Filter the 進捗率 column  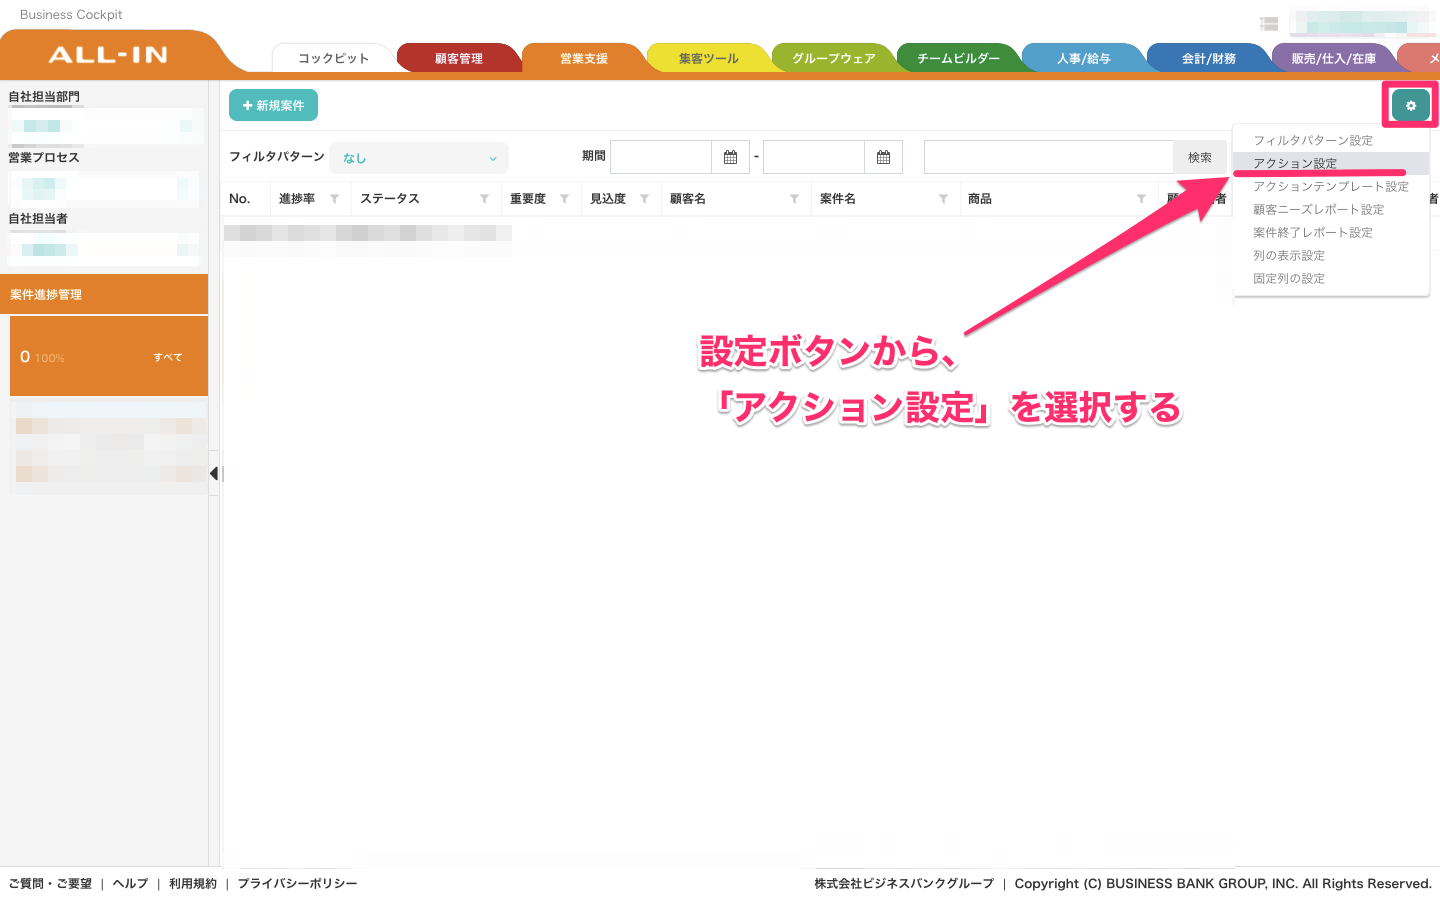click(334, 199)
